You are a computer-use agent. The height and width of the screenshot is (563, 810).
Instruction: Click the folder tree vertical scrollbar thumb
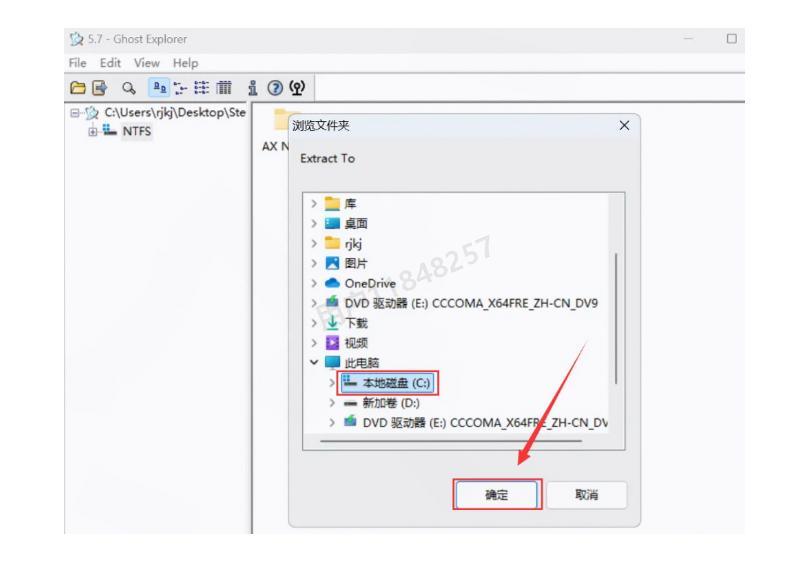click(x=616, y=318)
